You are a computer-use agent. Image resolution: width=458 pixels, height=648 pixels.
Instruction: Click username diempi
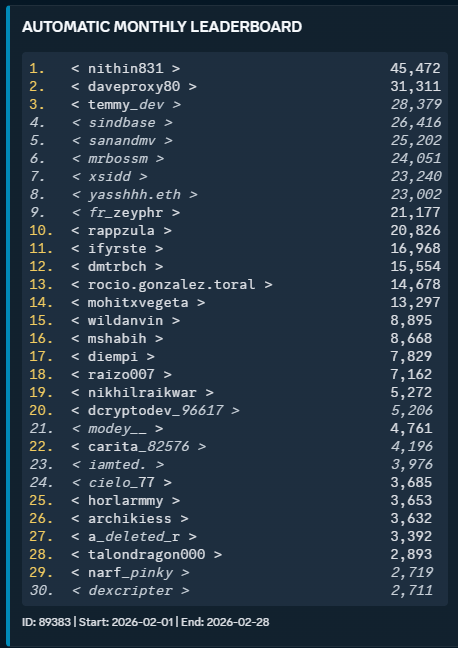click(x=113, y=357)
